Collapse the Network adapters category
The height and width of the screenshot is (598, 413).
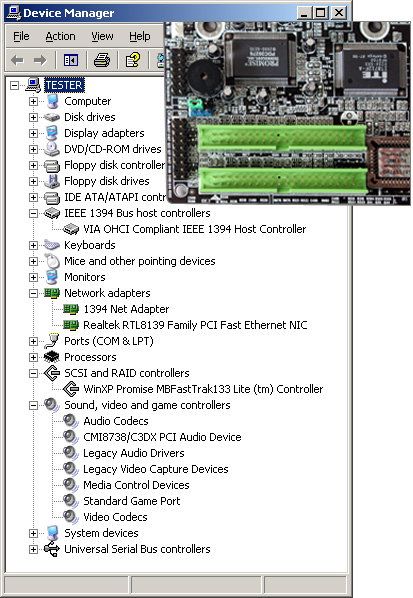point(34,293)
